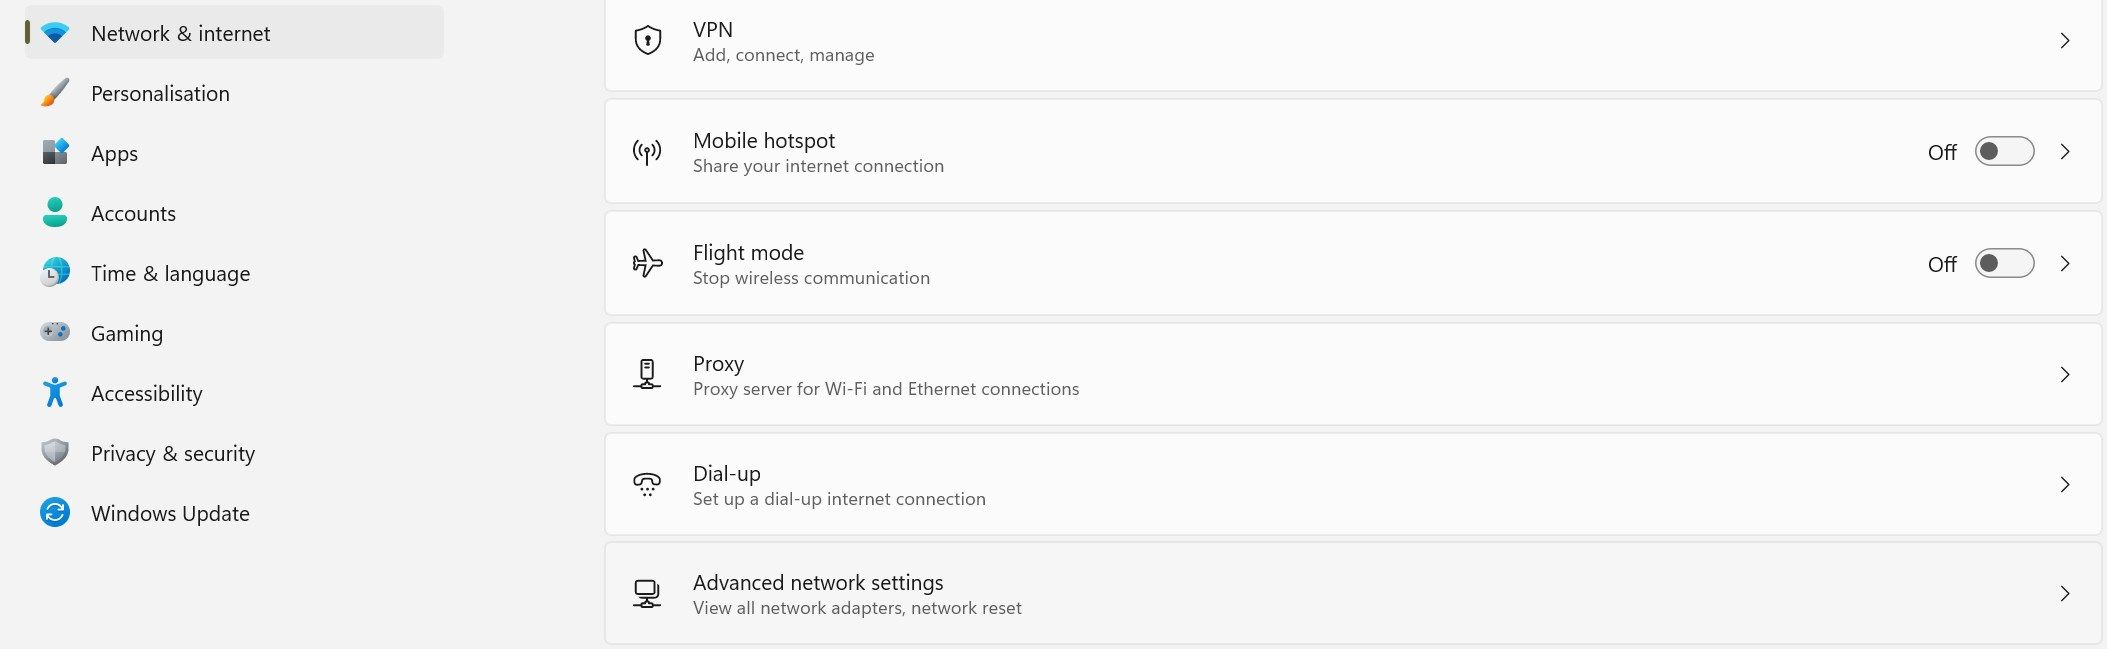Select the Dial-up phone icon
The height and width of the screenshot is (649, 2107).
(647, 485)
